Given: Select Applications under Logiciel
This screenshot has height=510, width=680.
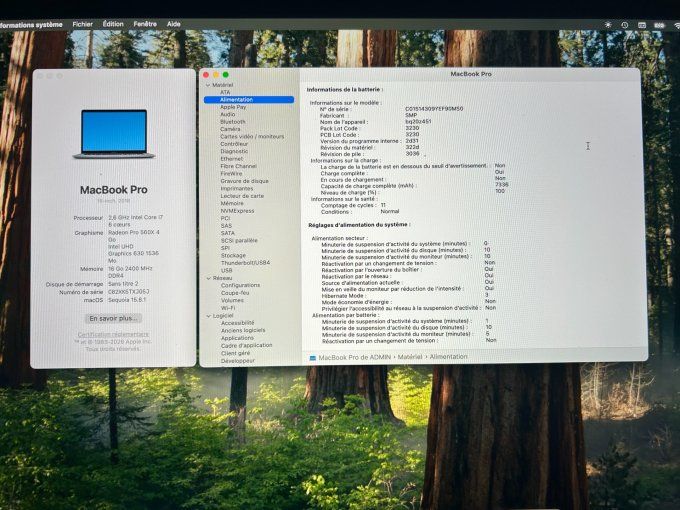Looking at the screenshot, I should 237,338.
